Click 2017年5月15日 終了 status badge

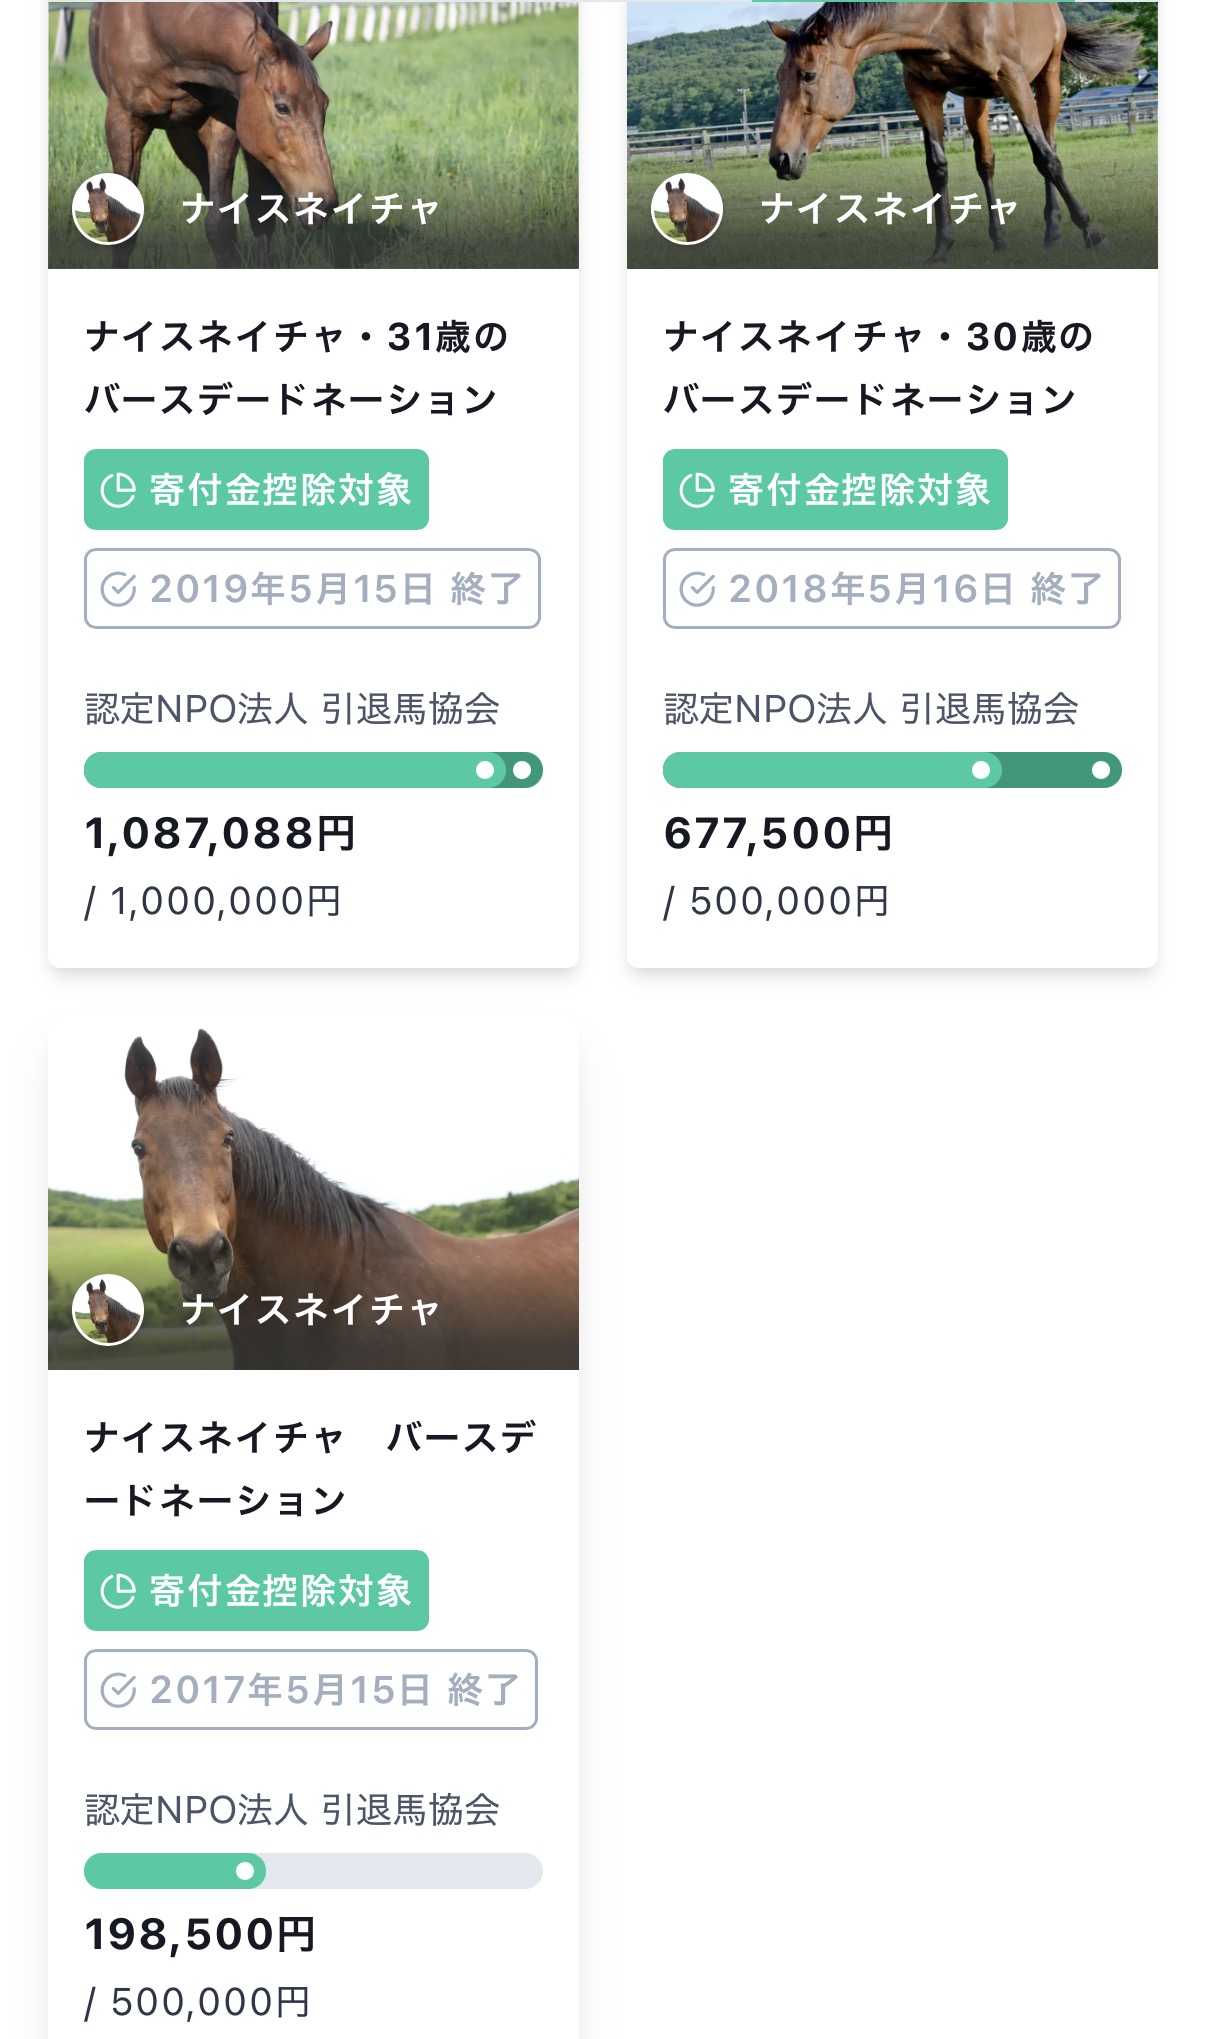(310, 1690)
